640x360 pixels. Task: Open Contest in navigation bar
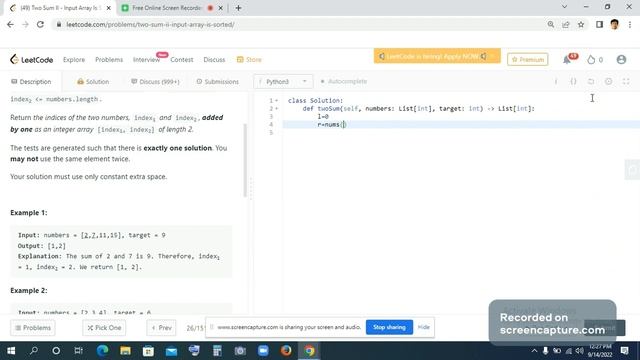click(182, 60)
